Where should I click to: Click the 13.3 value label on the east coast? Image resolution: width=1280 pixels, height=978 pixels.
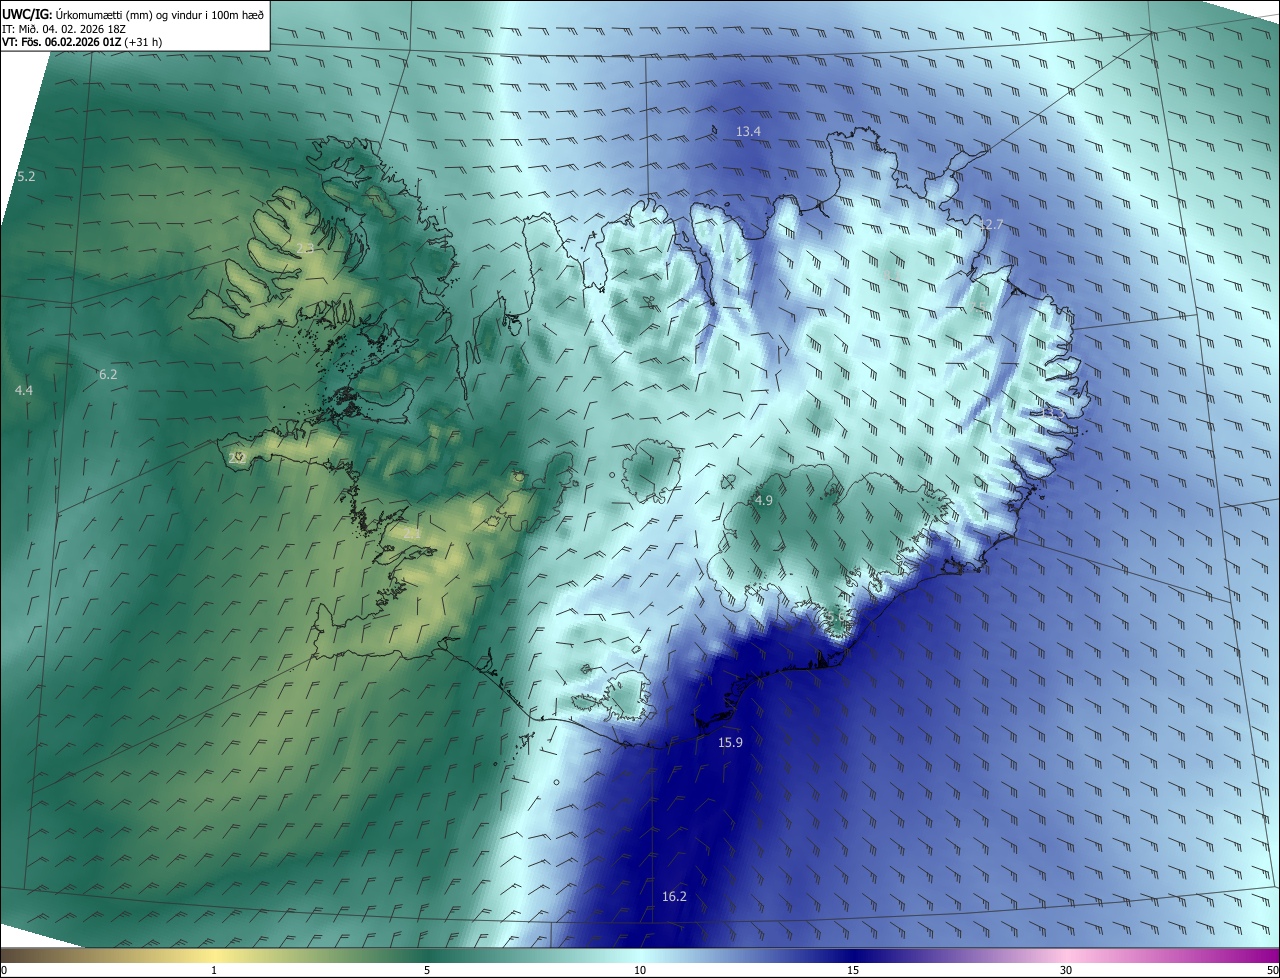1052,412
